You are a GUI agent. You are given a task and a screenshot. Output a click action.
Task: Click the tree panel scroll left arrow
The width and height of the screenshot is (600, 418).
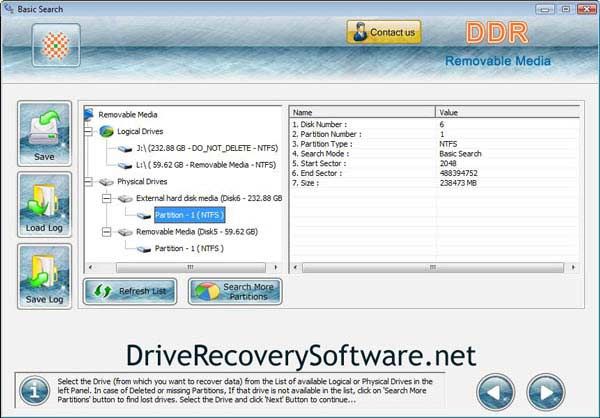click(x=90, y=267)
